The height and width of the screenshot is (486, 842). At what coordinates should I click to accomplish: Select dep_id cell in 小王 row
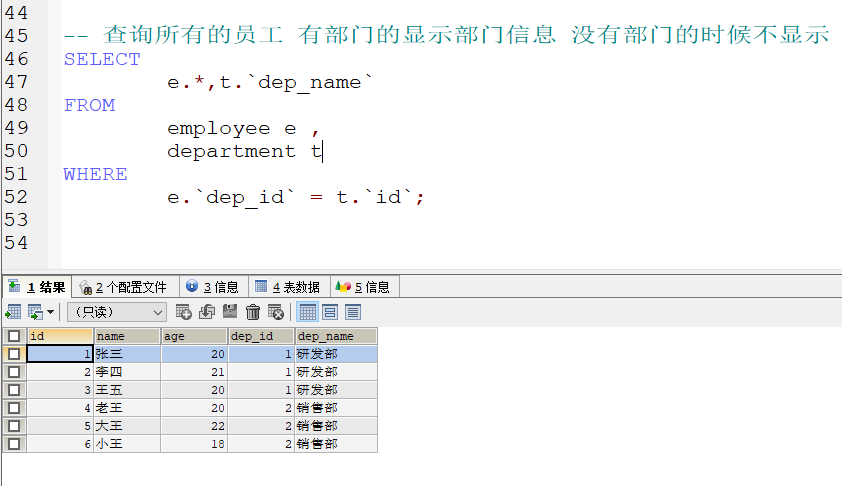coord(262,444)
